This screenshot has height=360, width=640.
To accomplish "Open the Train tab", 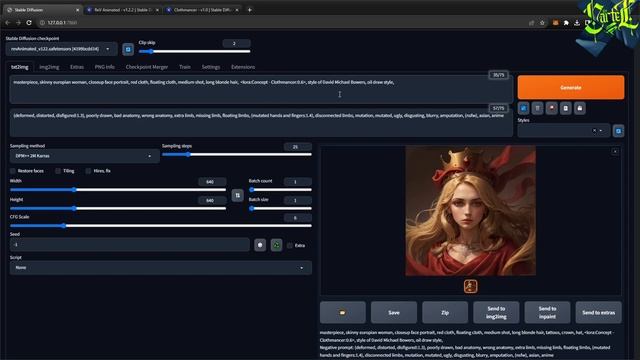I will [184, 67].
